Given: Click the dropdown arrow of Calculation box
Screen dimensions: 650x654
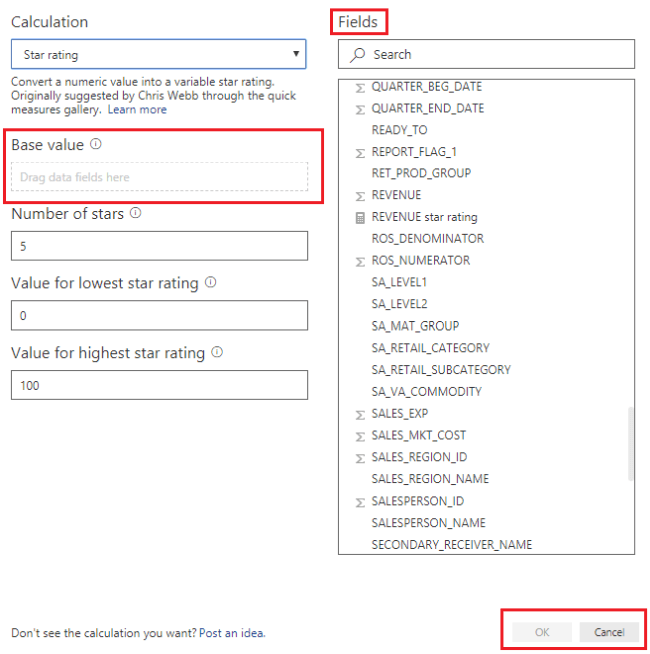Looking at the screenshot, I should pos(296,54).
